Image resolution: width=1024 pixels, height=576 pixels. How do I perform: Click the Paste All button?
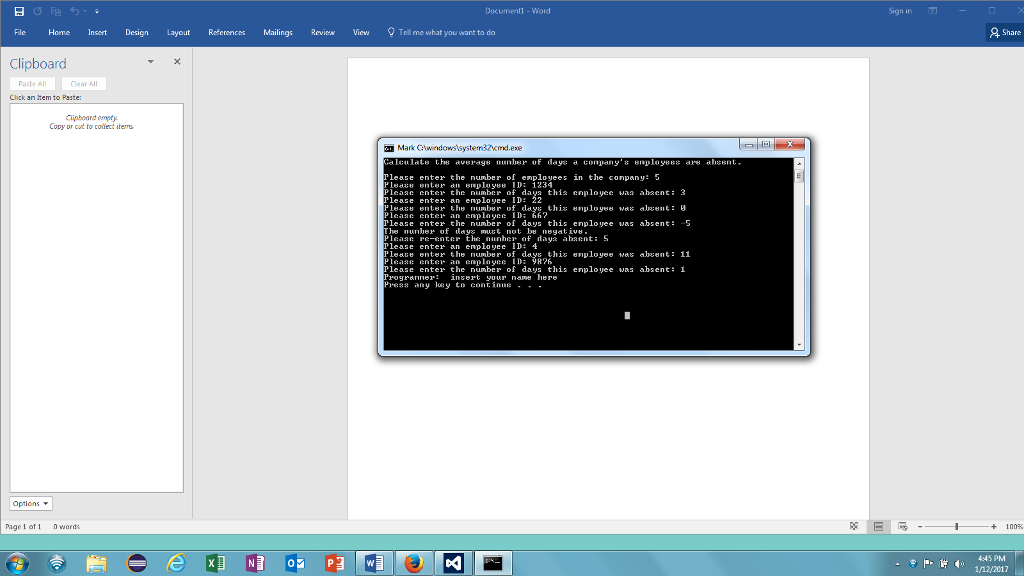coord(31,83)
